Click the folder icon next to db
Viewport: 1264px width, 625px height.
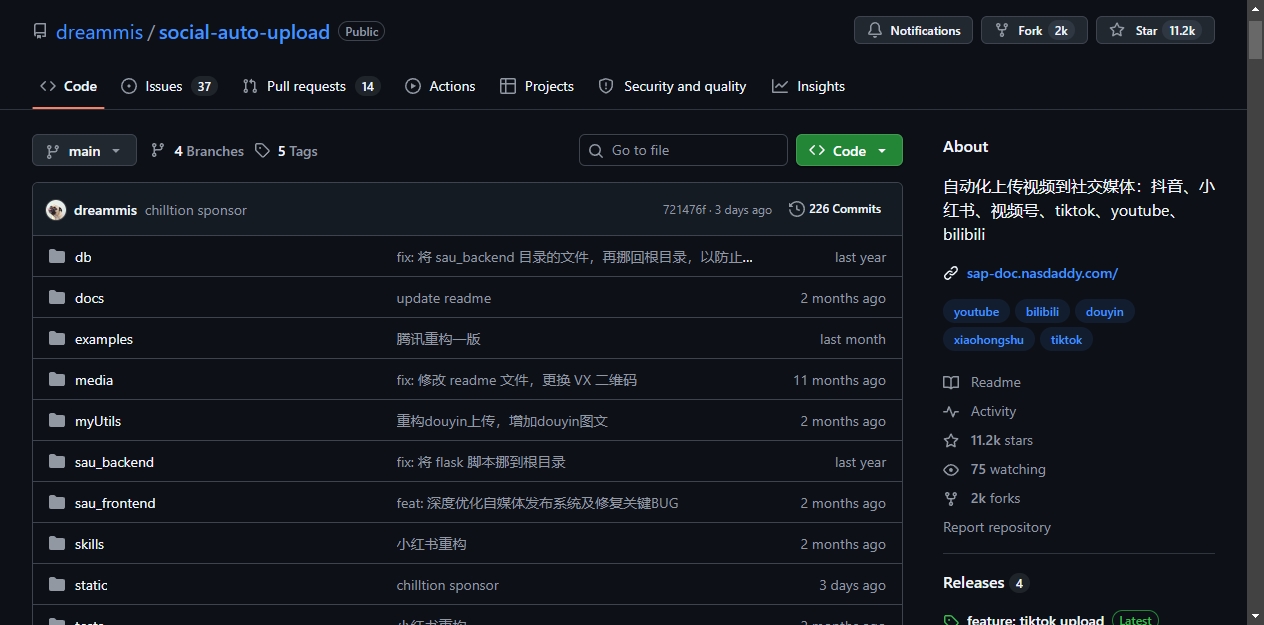tap(57, 257)
